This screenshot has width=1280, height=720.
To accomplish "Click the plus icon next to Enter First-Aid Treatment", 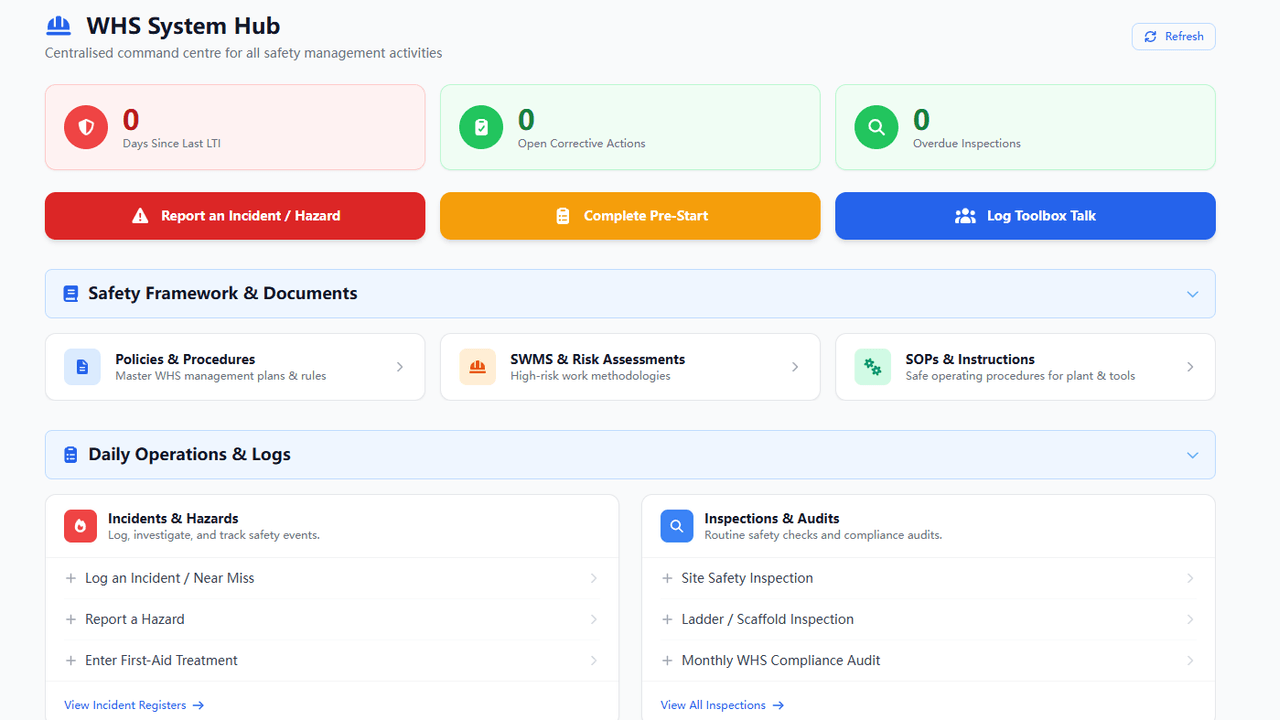I will click(71, 660).
